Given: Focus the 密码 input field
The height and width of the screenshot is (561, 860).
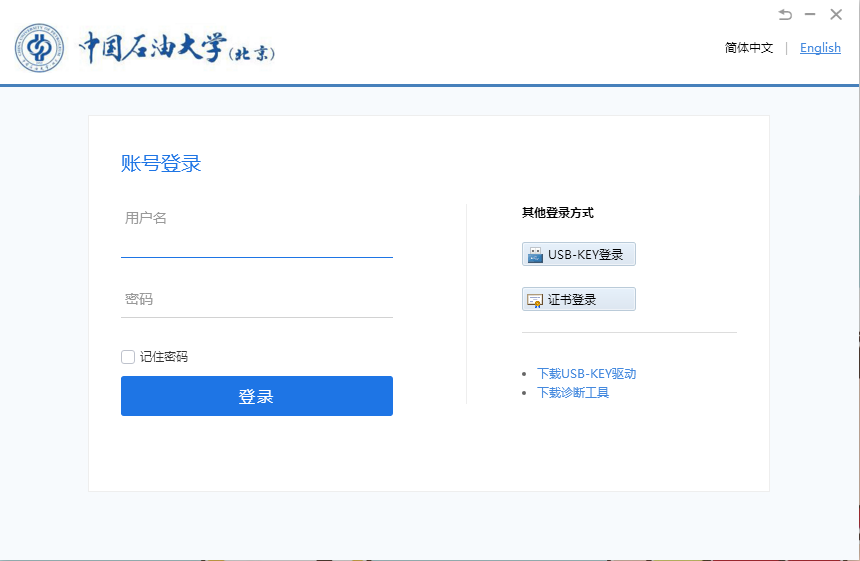Looking at the screenshot, I should (256, 300).
